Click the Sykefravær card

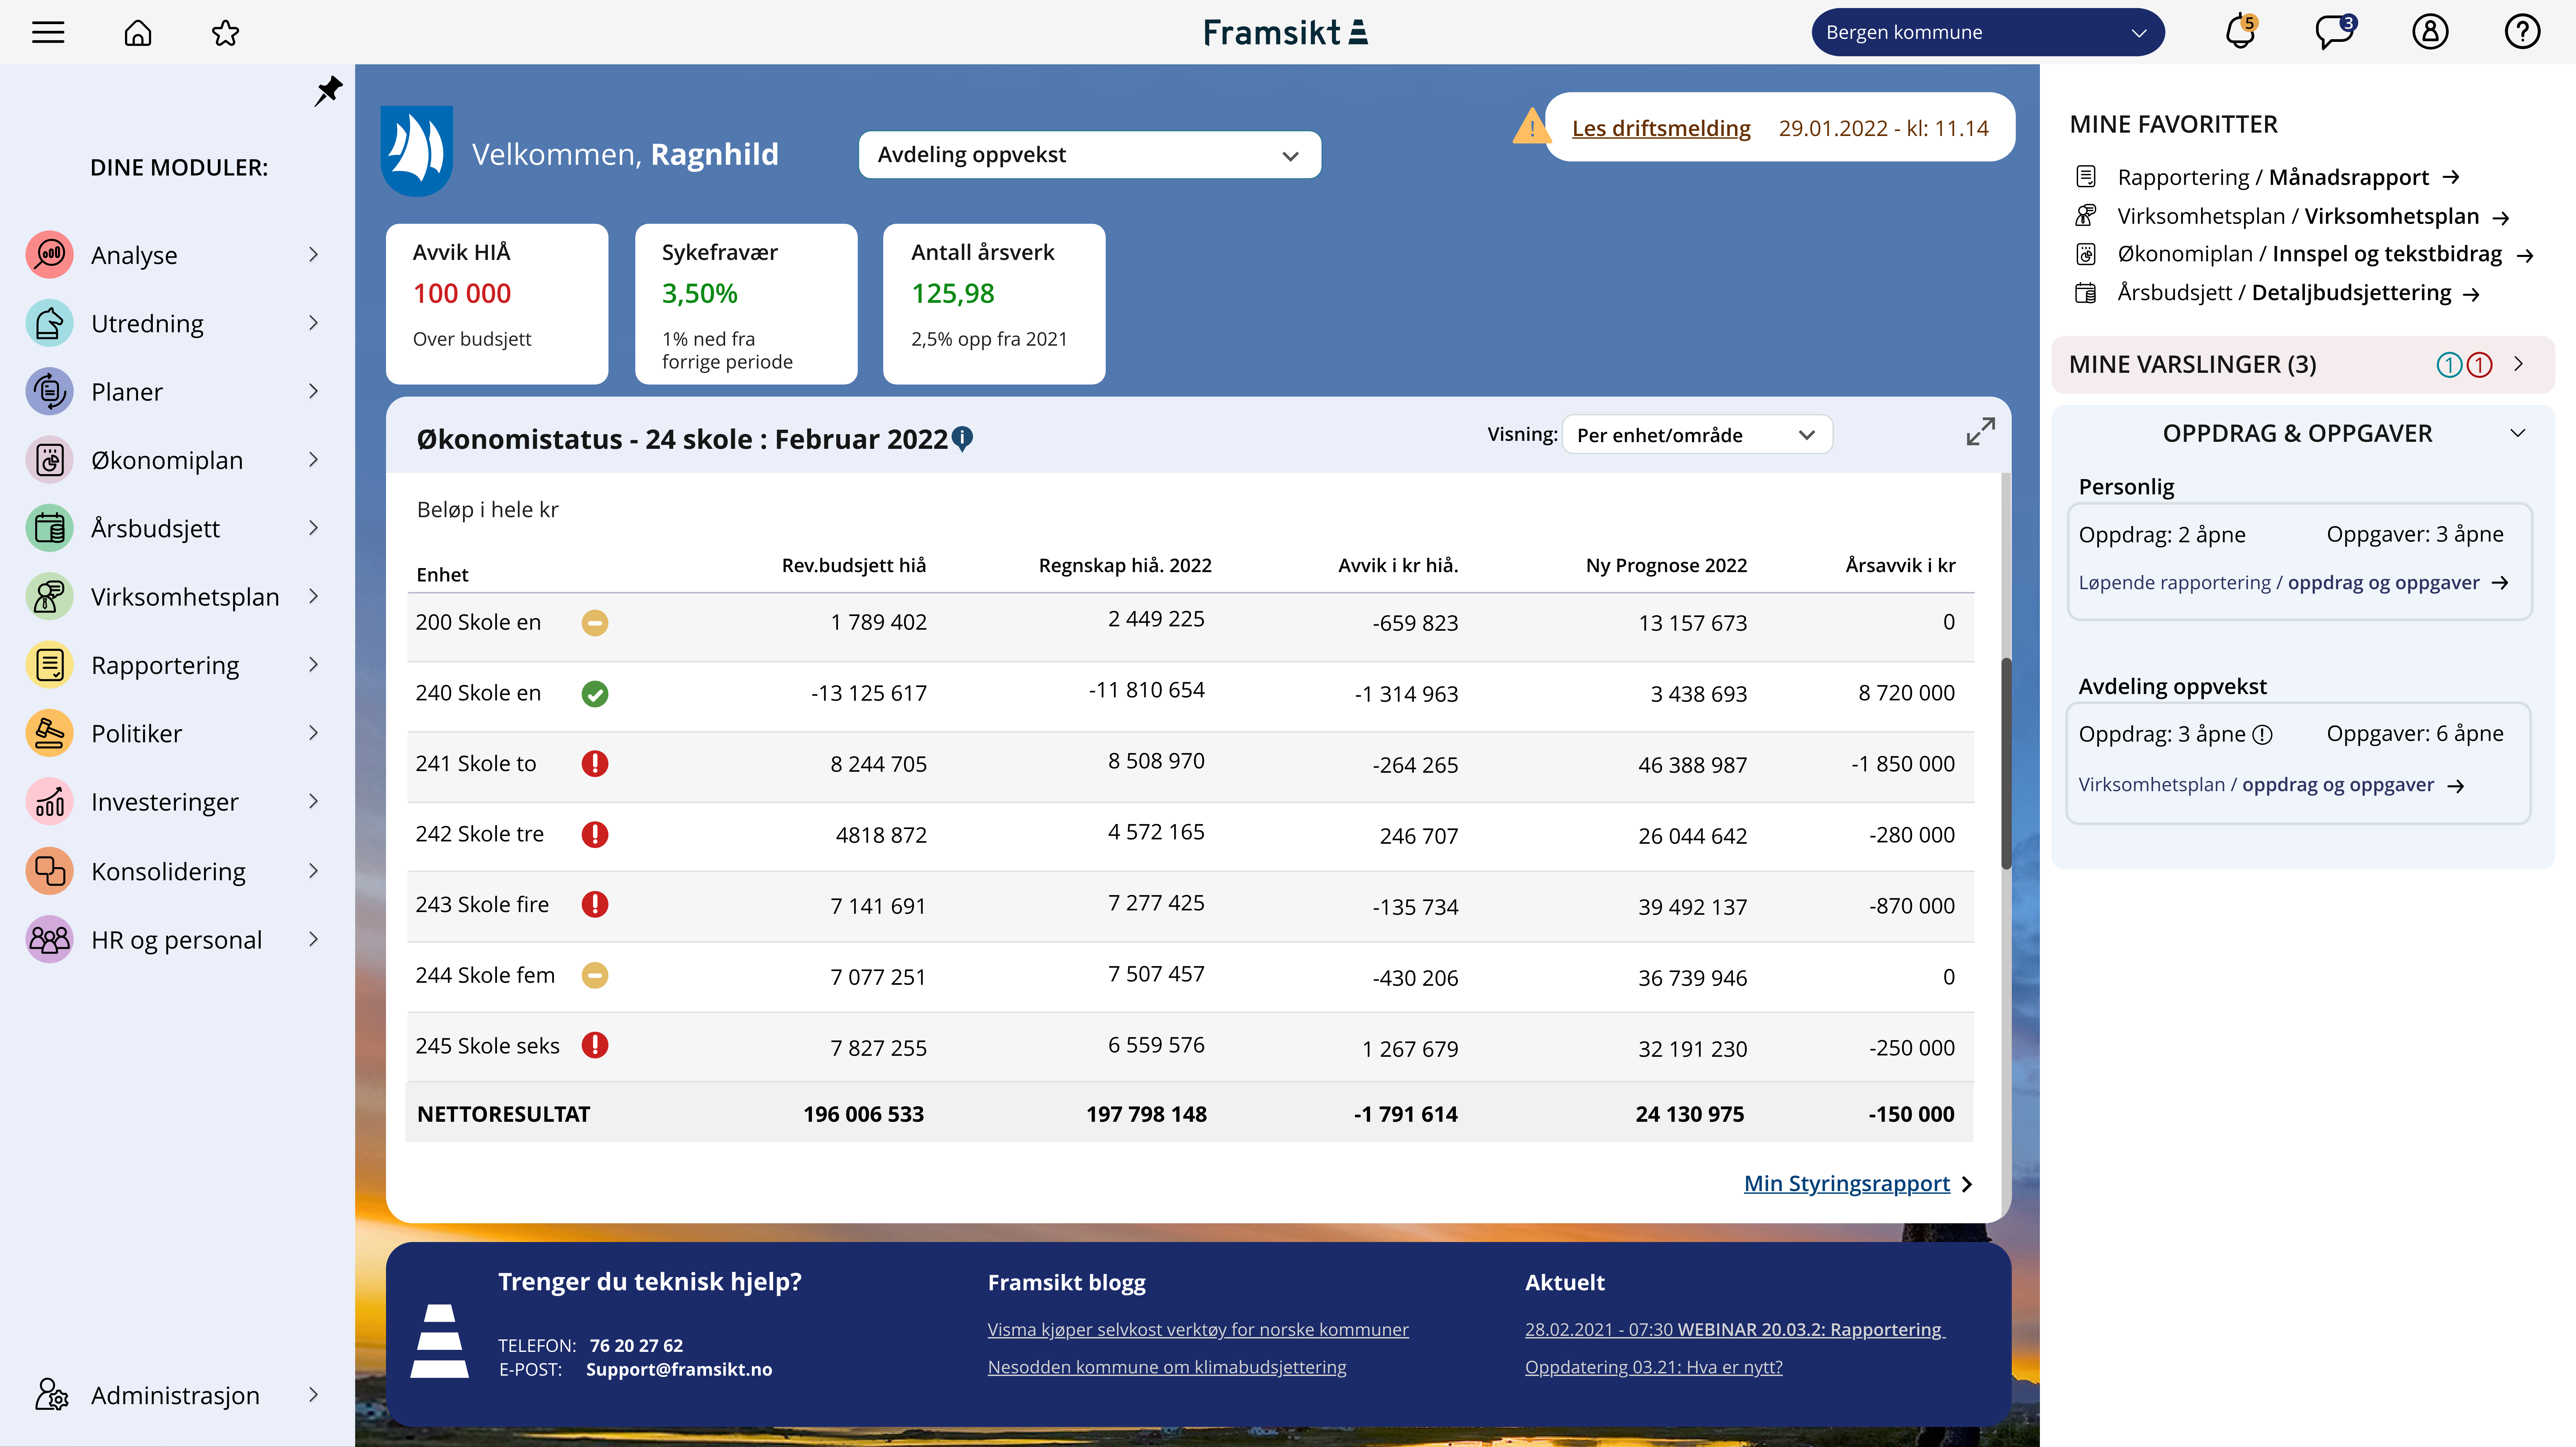[746, 304]
